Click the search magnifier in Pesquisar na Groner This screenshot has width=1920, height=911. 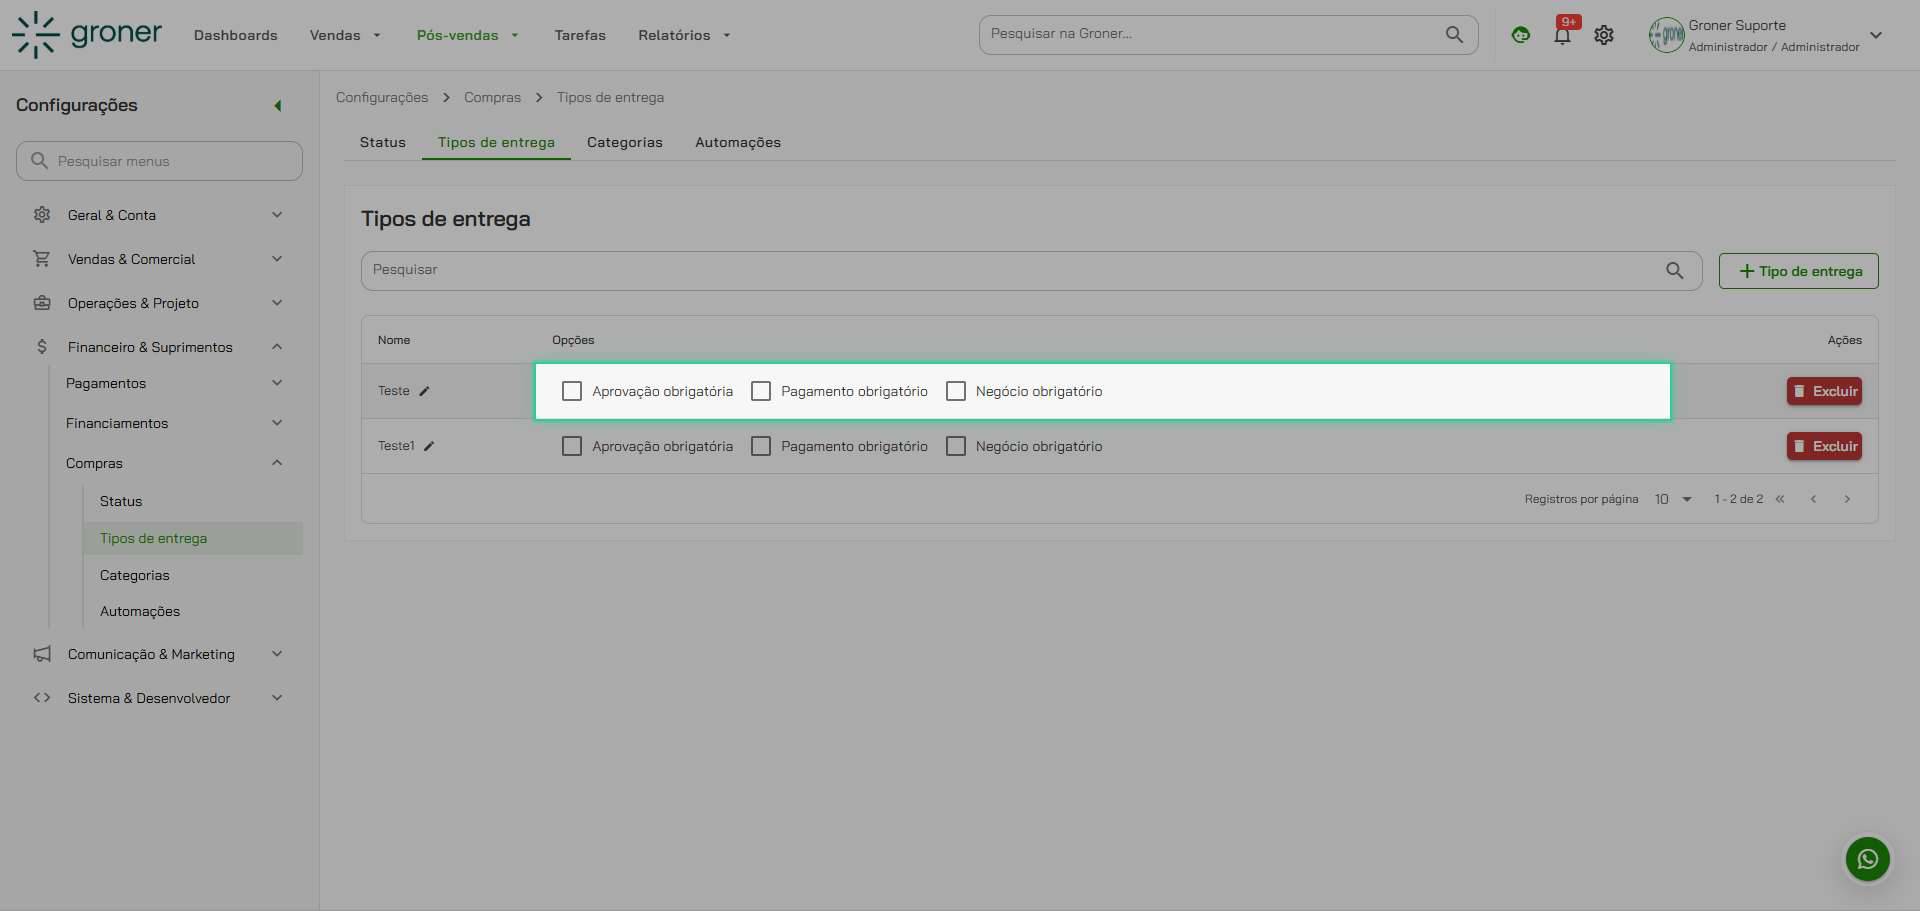(1455, 34)
